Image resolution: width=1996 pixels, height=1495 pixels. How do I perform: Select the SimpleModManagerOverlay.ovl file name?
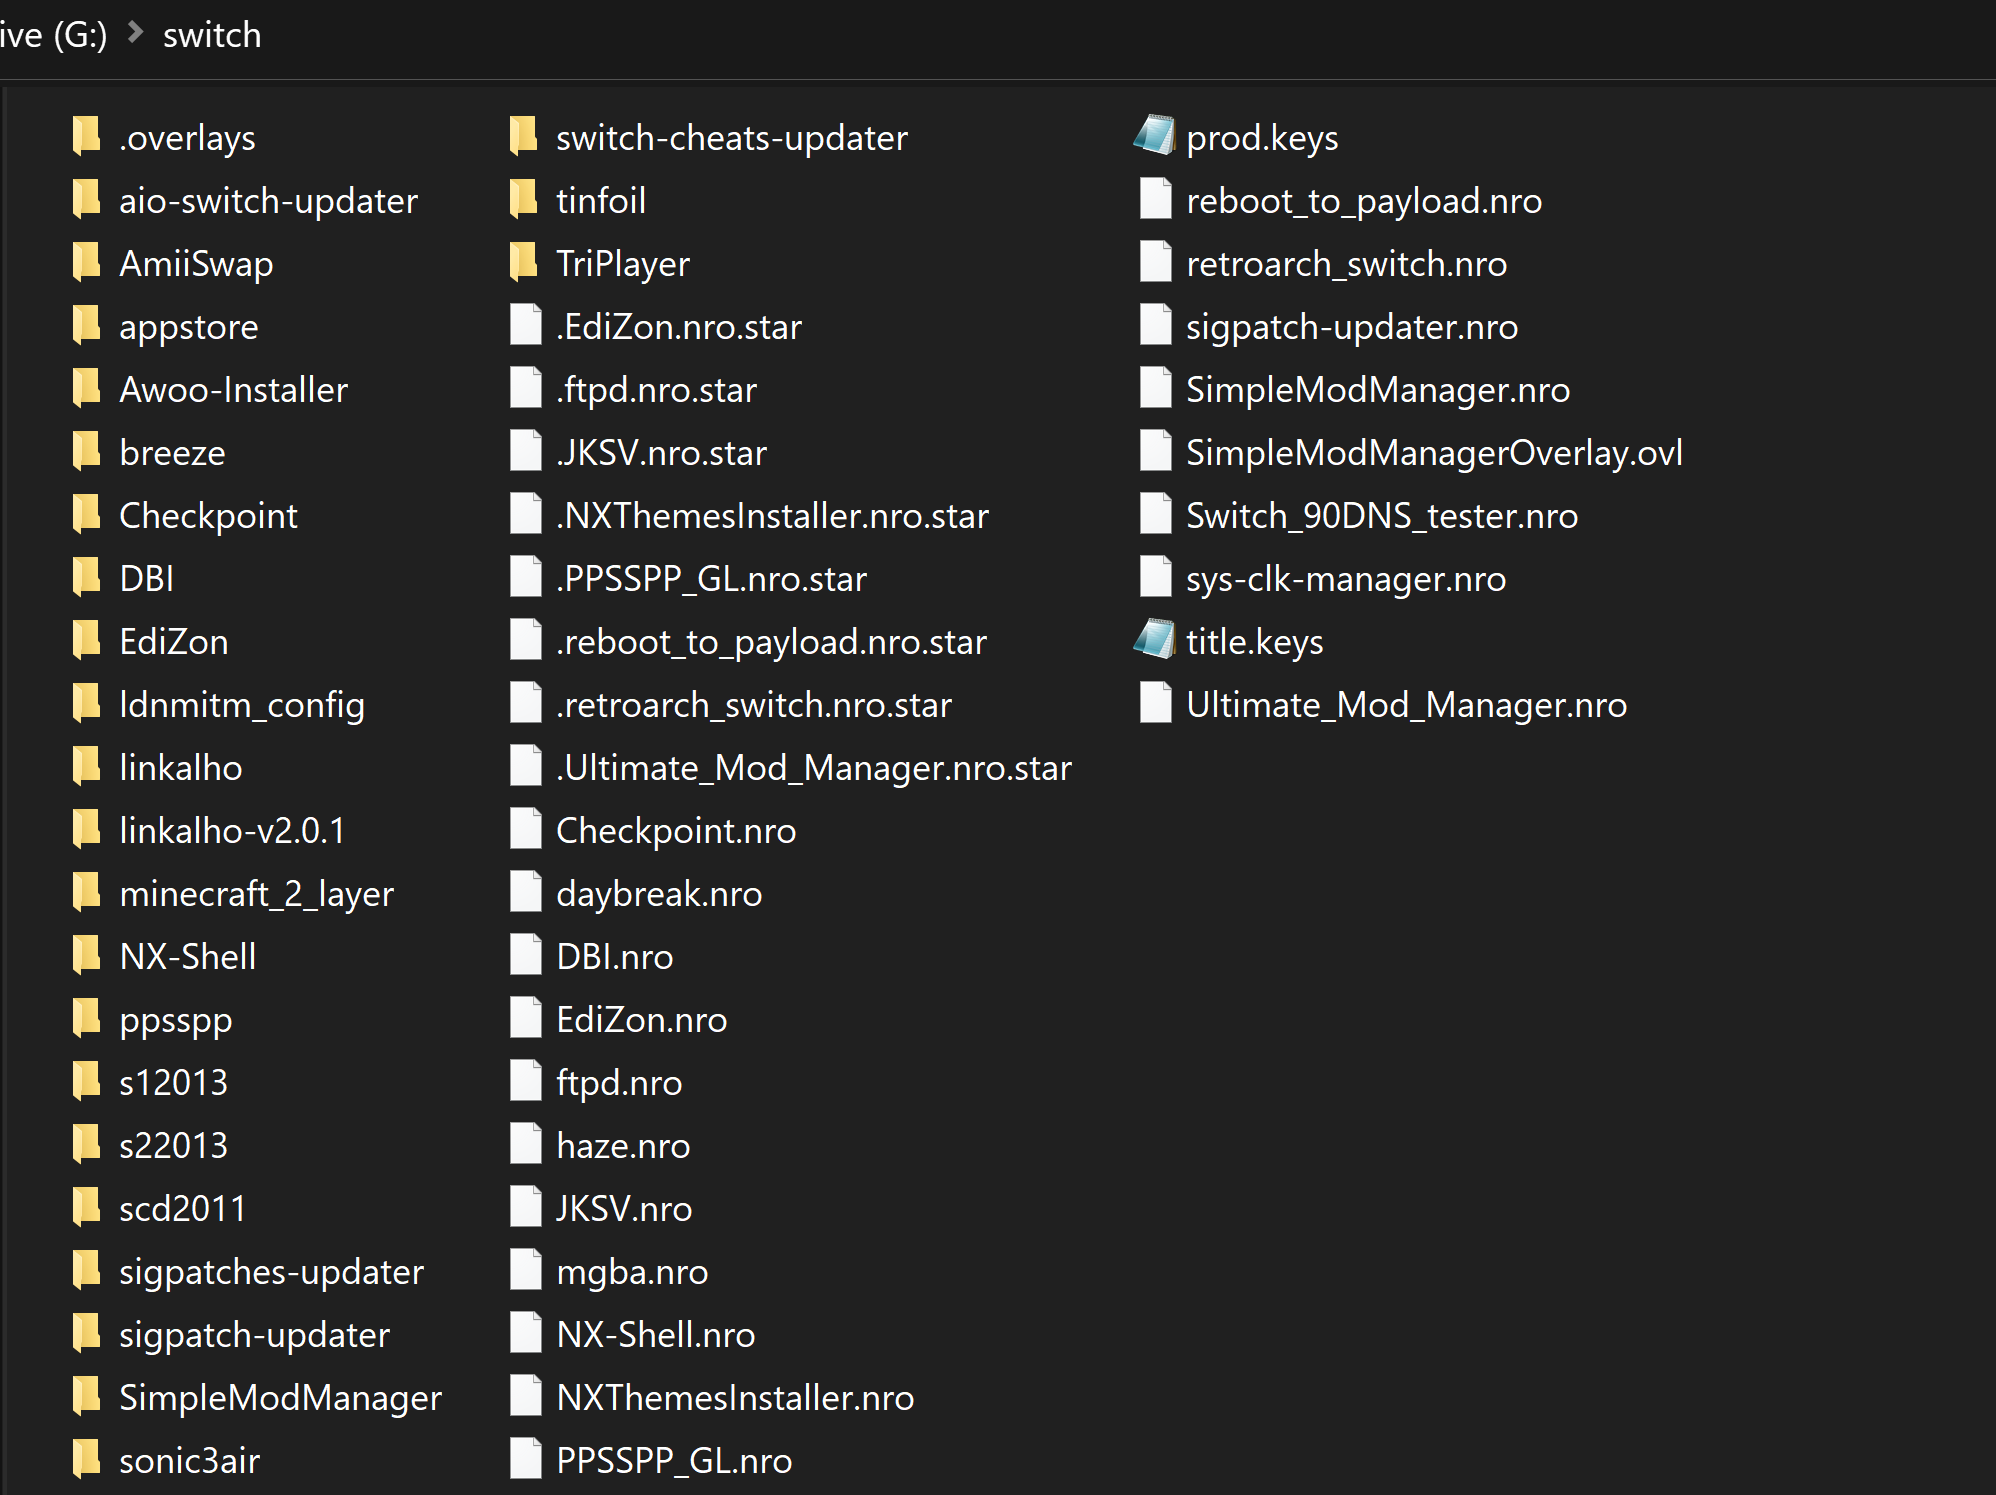pos(1435,453)
